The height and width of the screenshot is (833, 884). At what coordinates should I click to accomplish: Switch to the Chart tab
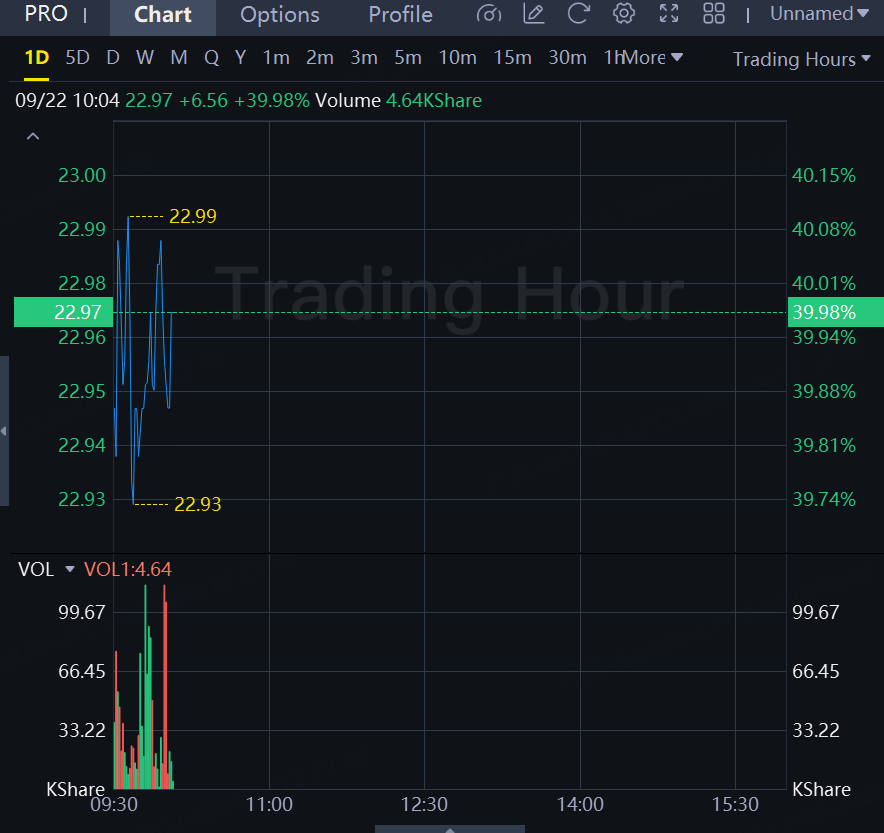[x=162, y=15]
